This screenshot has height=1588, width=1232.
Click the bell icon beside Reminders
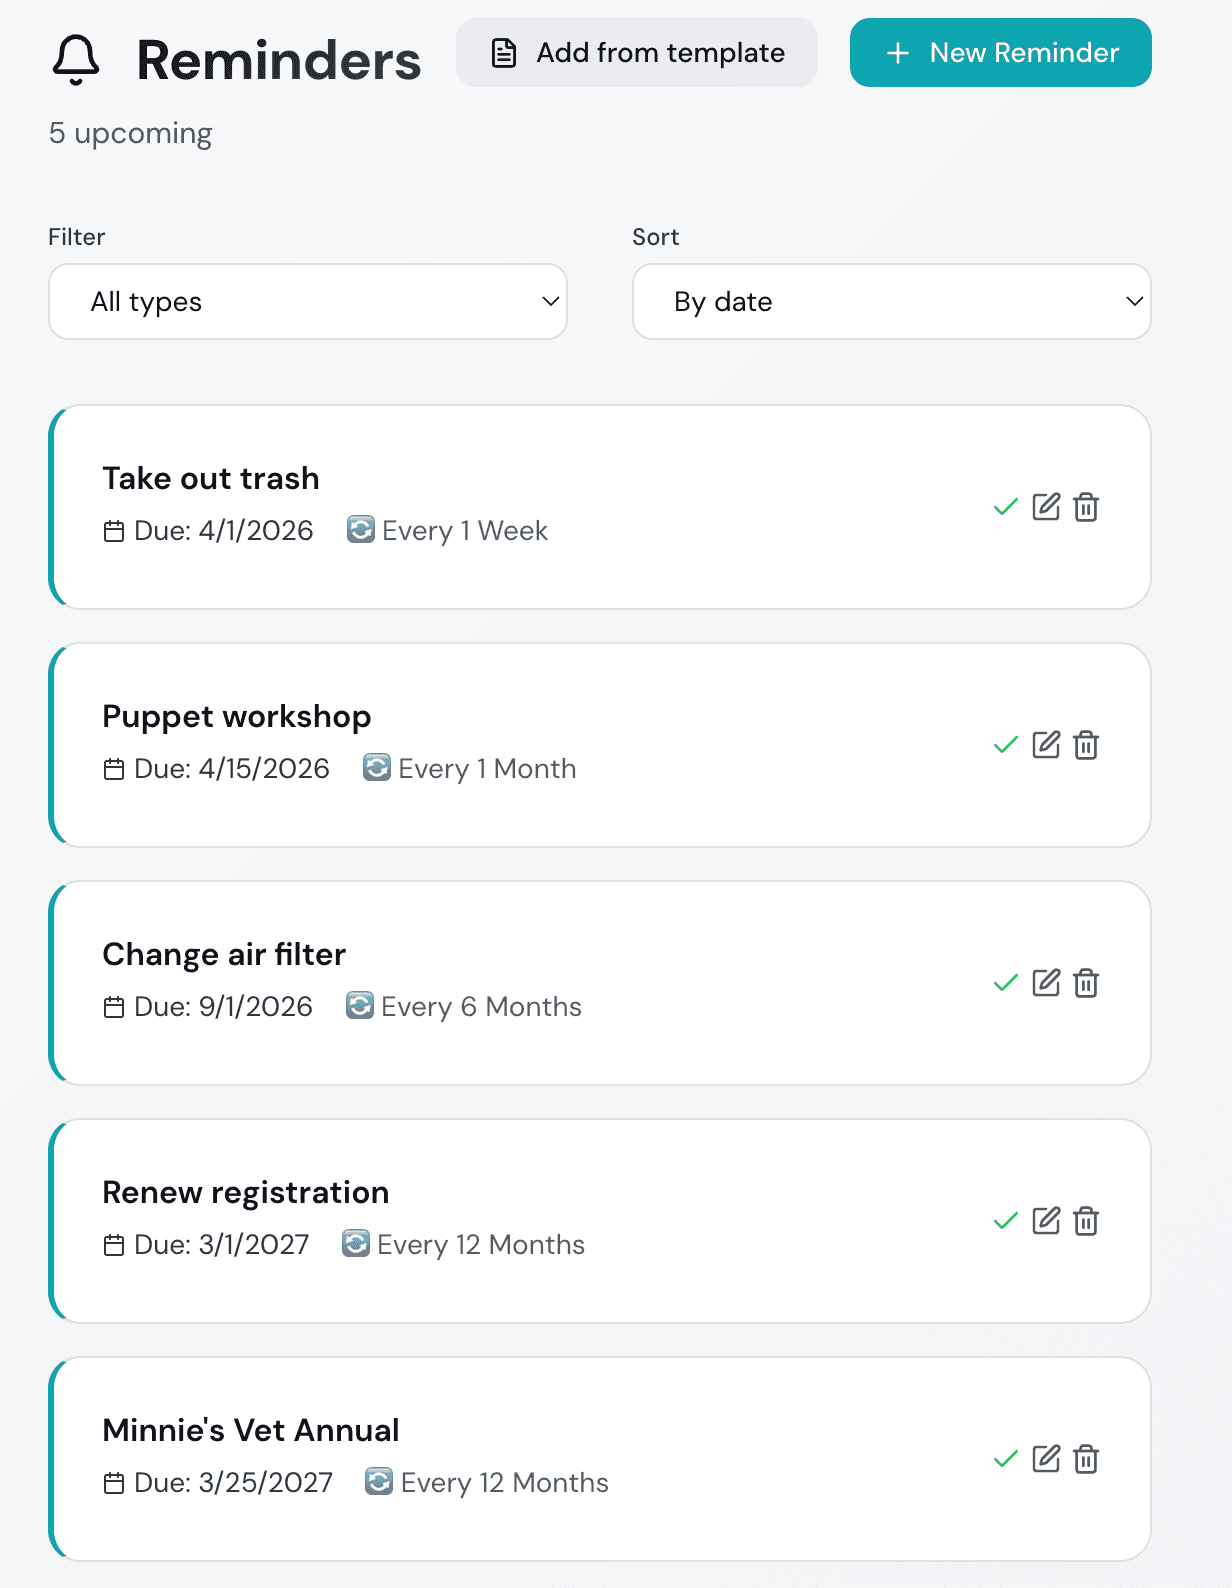point(76,59)
